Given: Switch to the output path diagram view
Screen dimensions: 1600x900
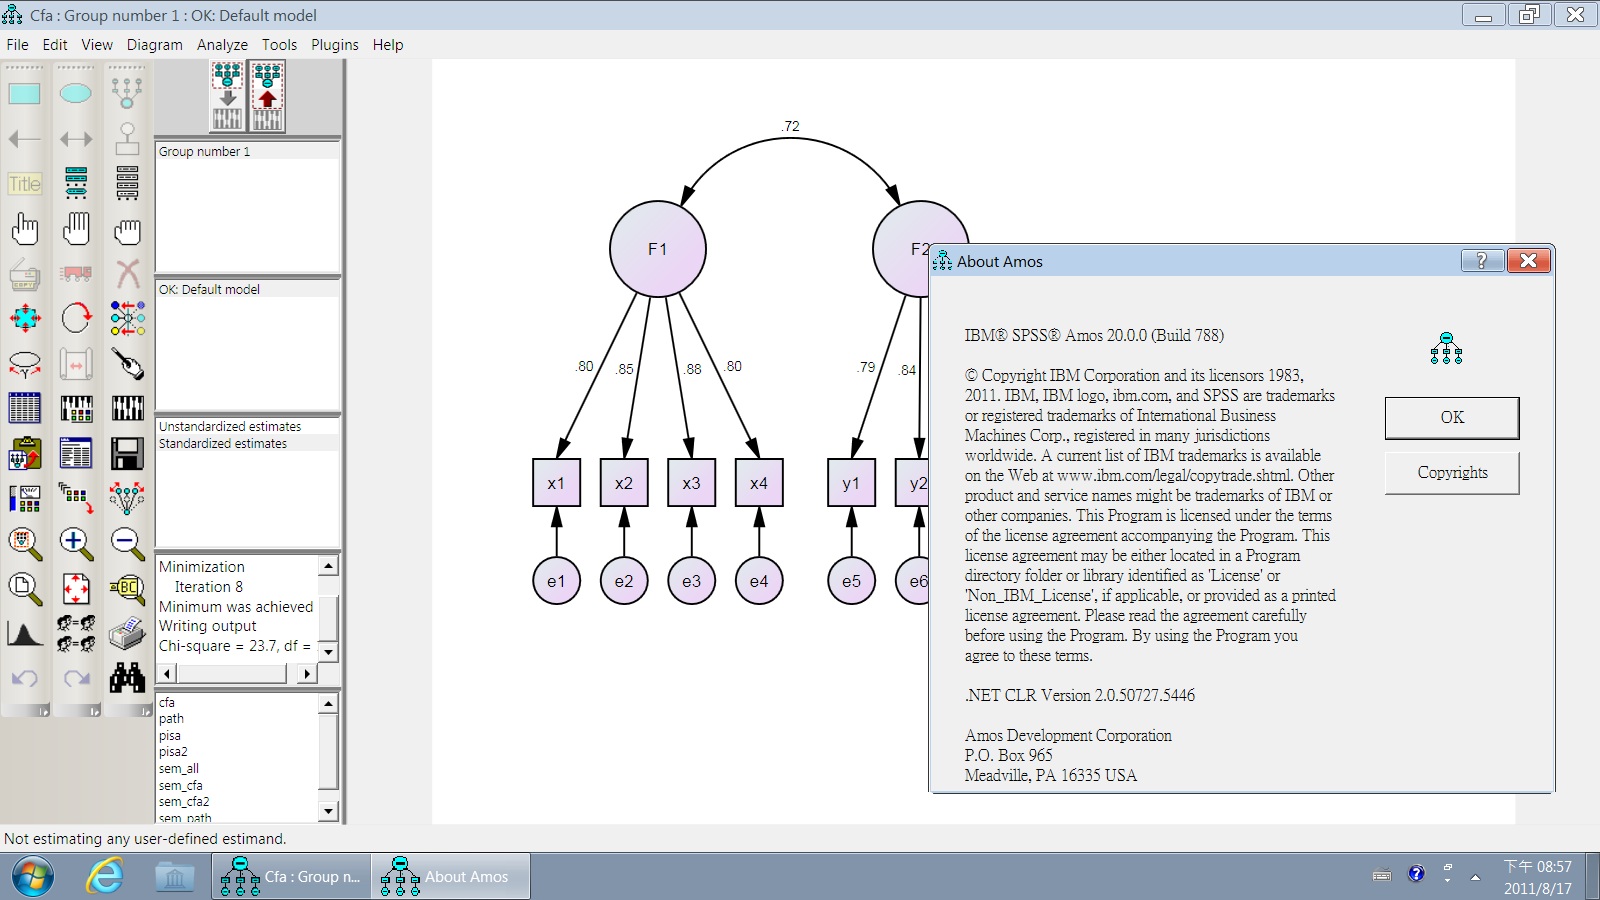Looking at the screenshot, I should 267,96.
